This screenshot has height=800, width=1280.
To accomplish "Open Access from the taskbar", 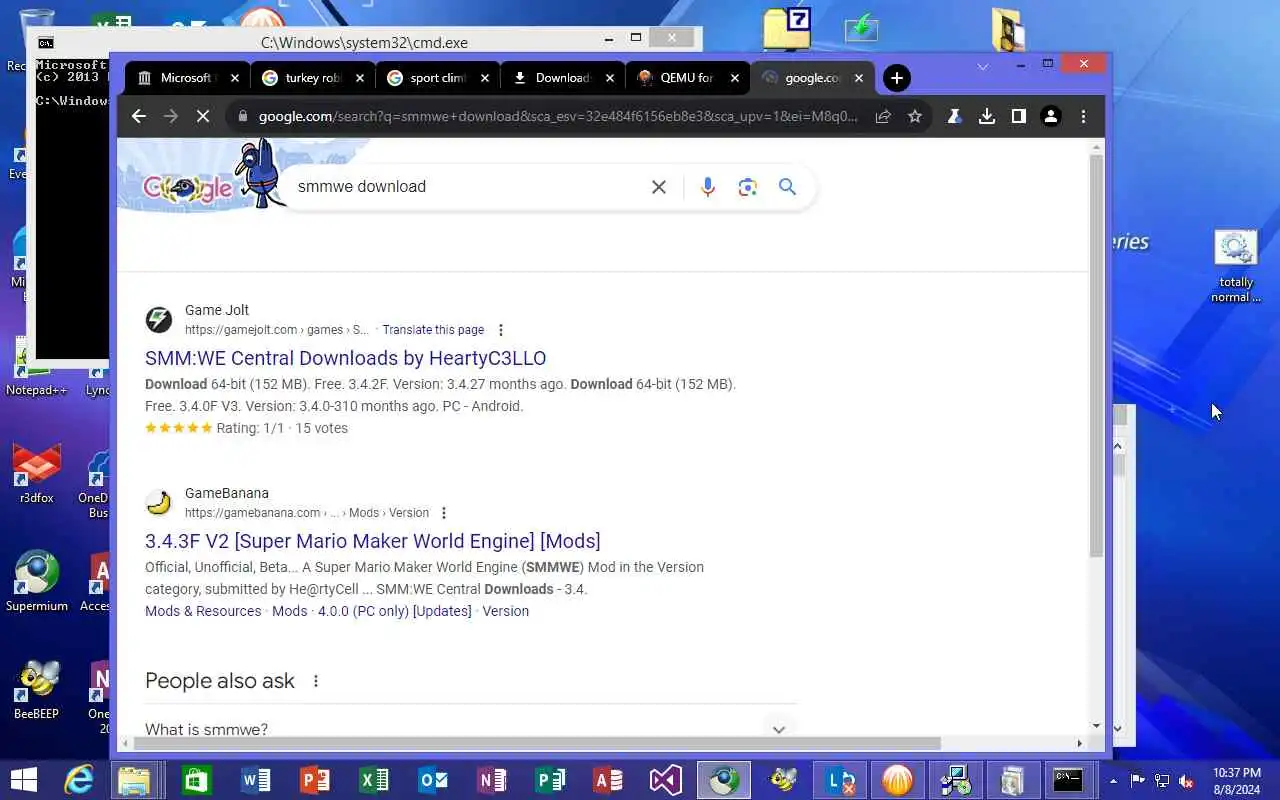I will point(608,780).
